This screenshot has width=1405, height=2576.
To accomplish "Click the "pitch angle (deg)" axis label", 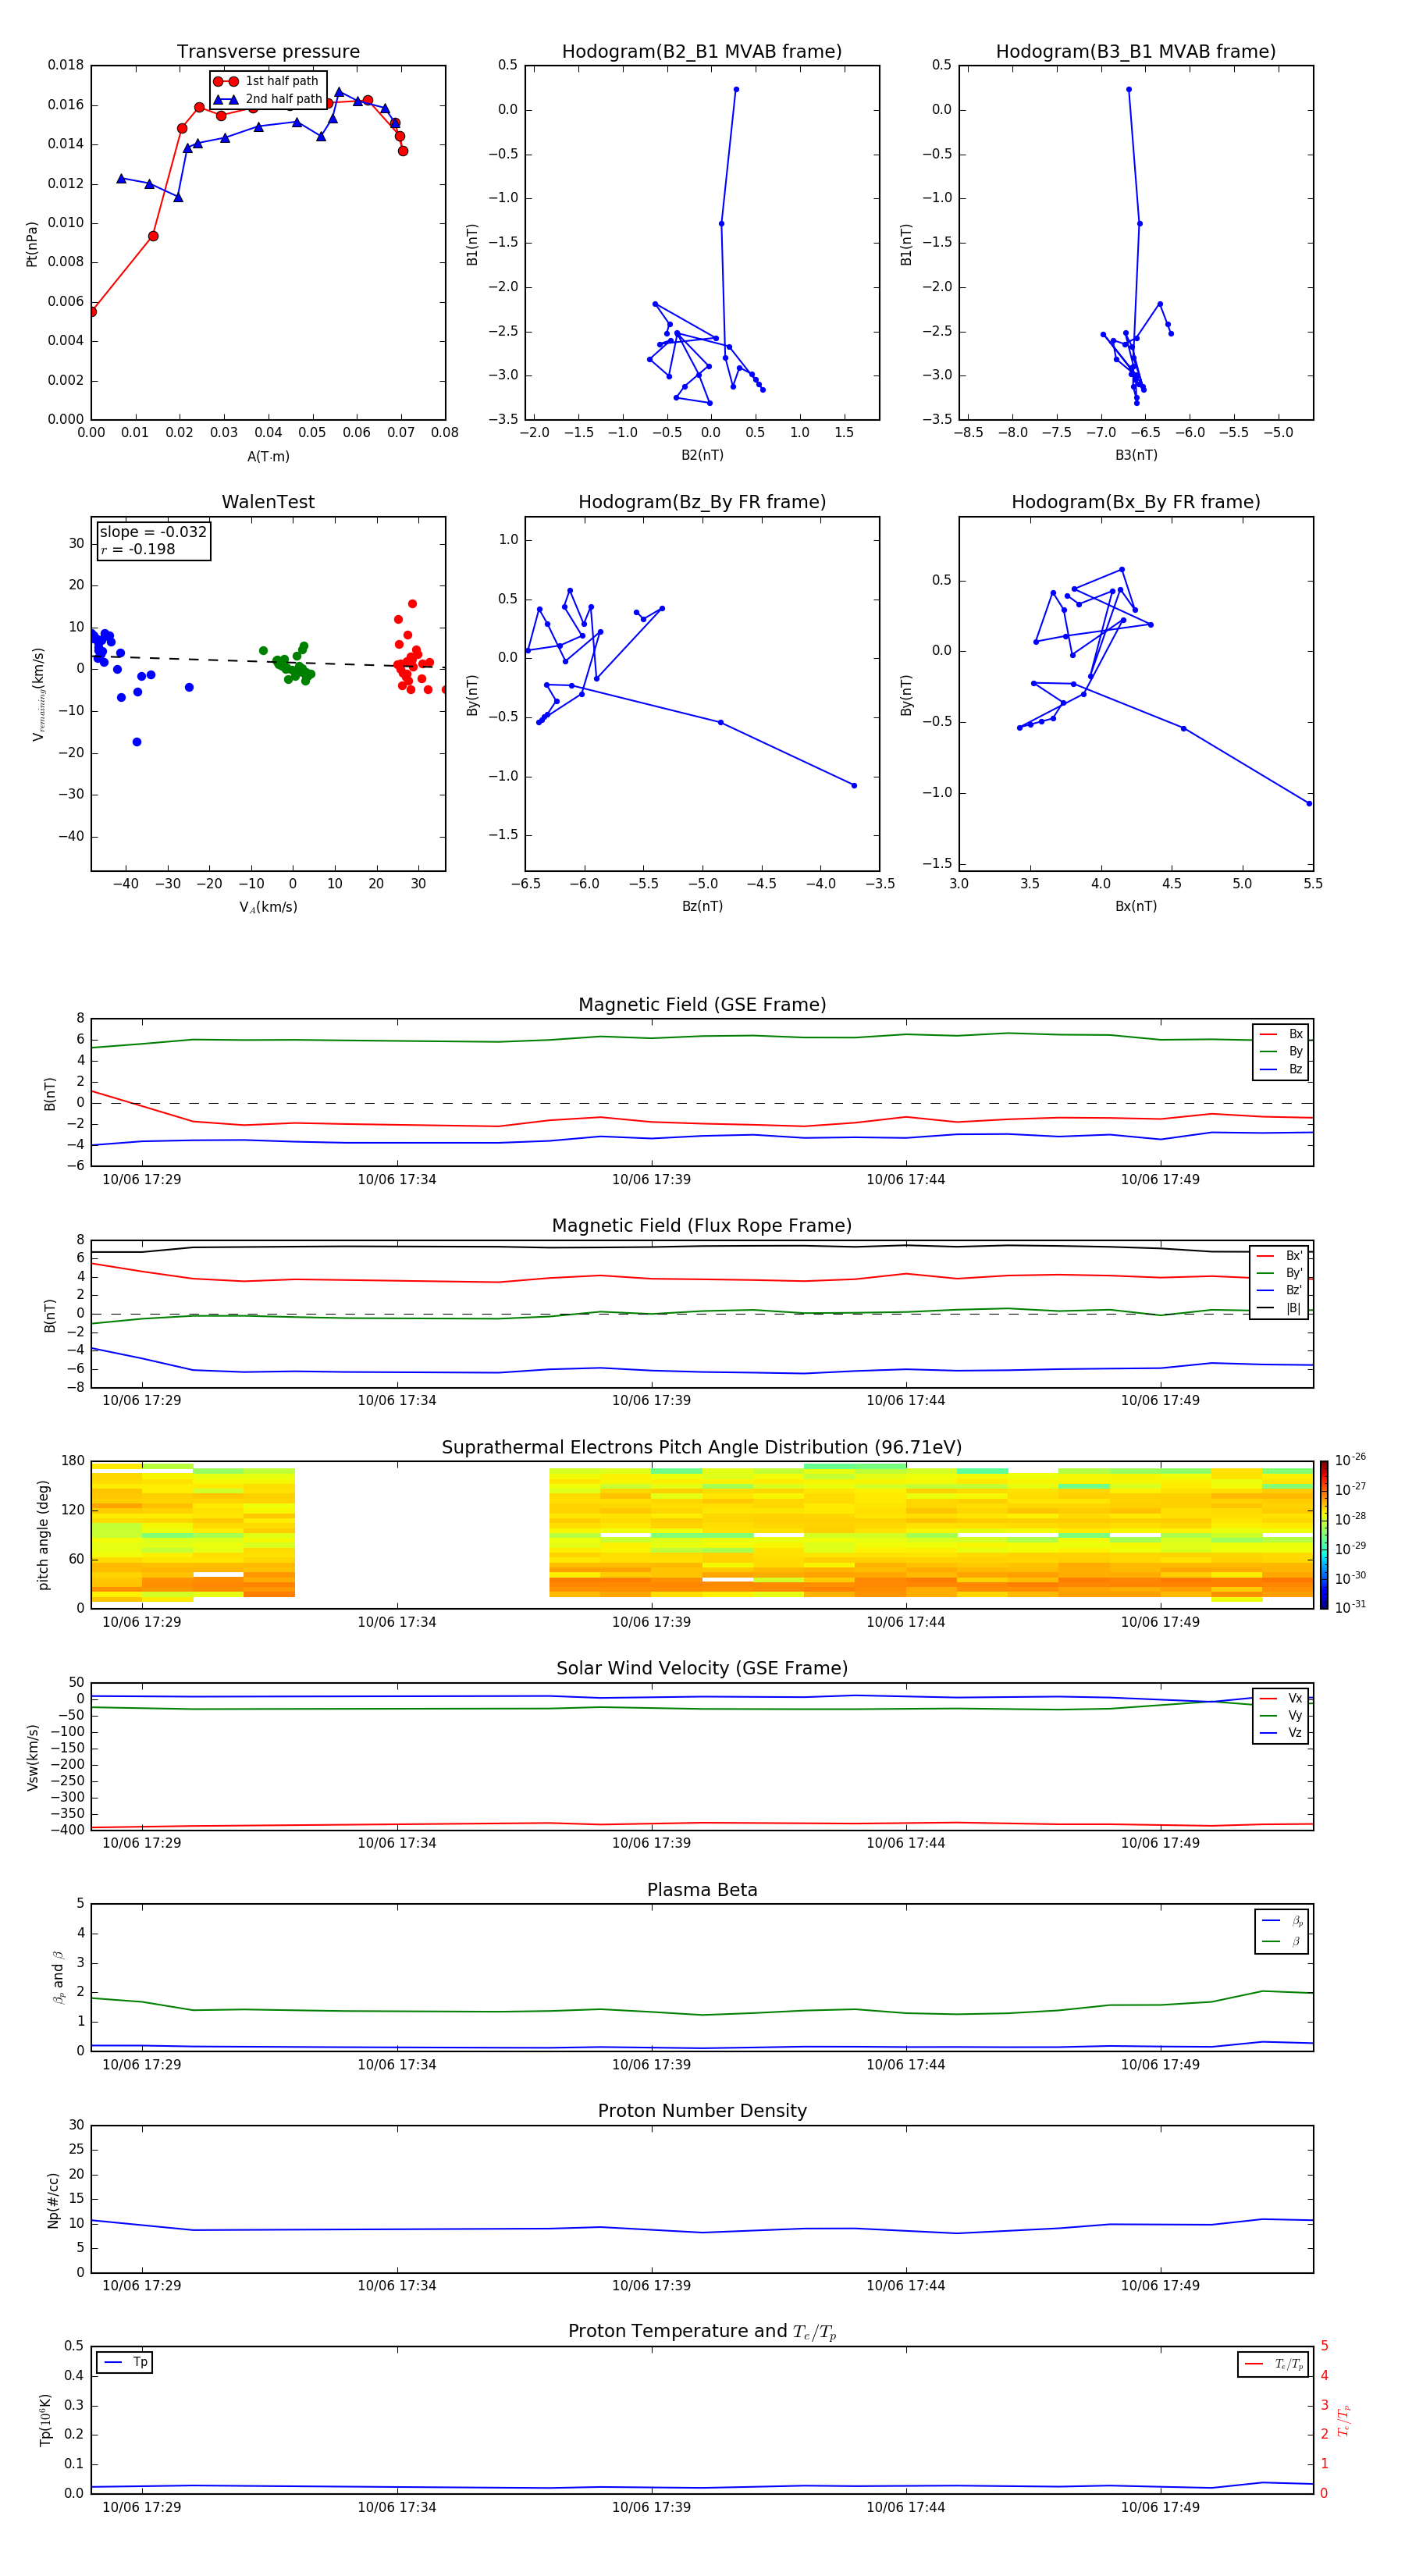I will click(x=43, y=1535).
